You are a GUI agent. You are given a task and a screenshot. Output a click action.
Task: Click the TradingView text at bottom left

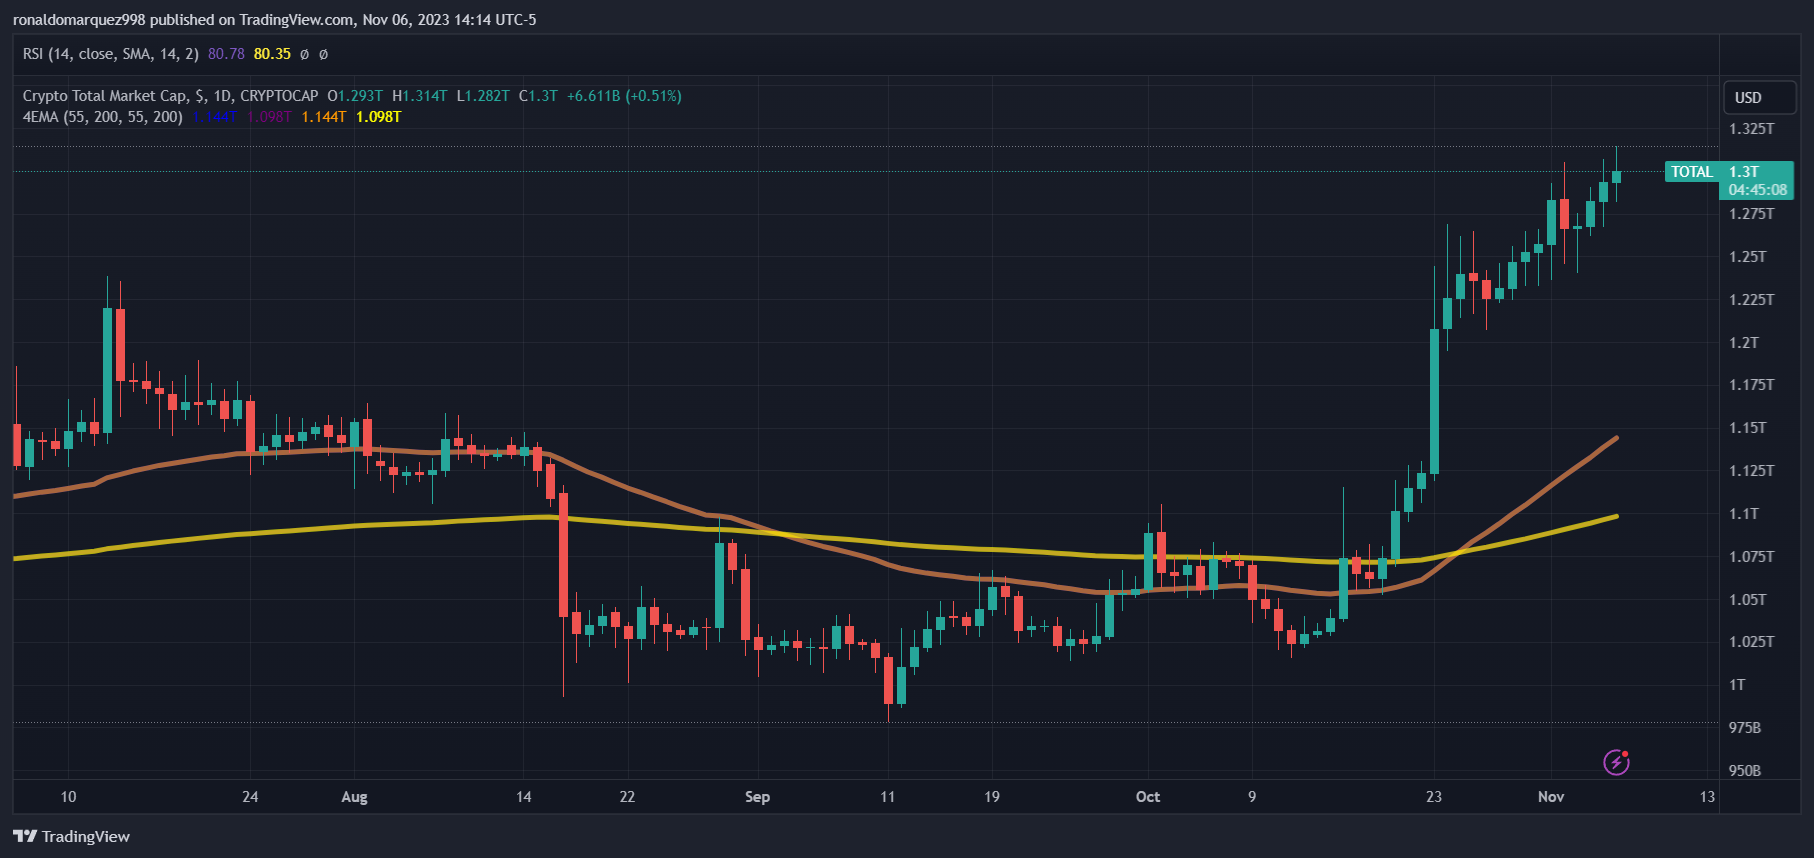(x=86, y=836)
